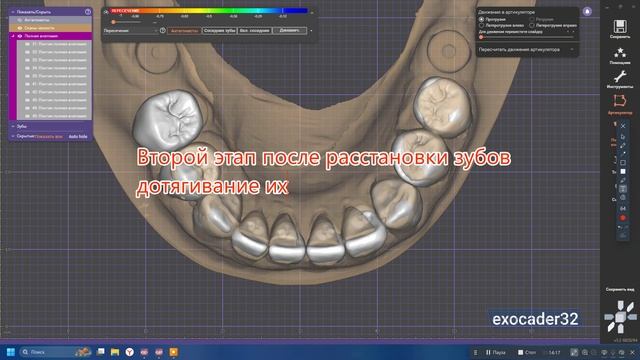Click the Соседние зубы tab
The width and height of the screenshot is (640, 360).
click(219, 31)
